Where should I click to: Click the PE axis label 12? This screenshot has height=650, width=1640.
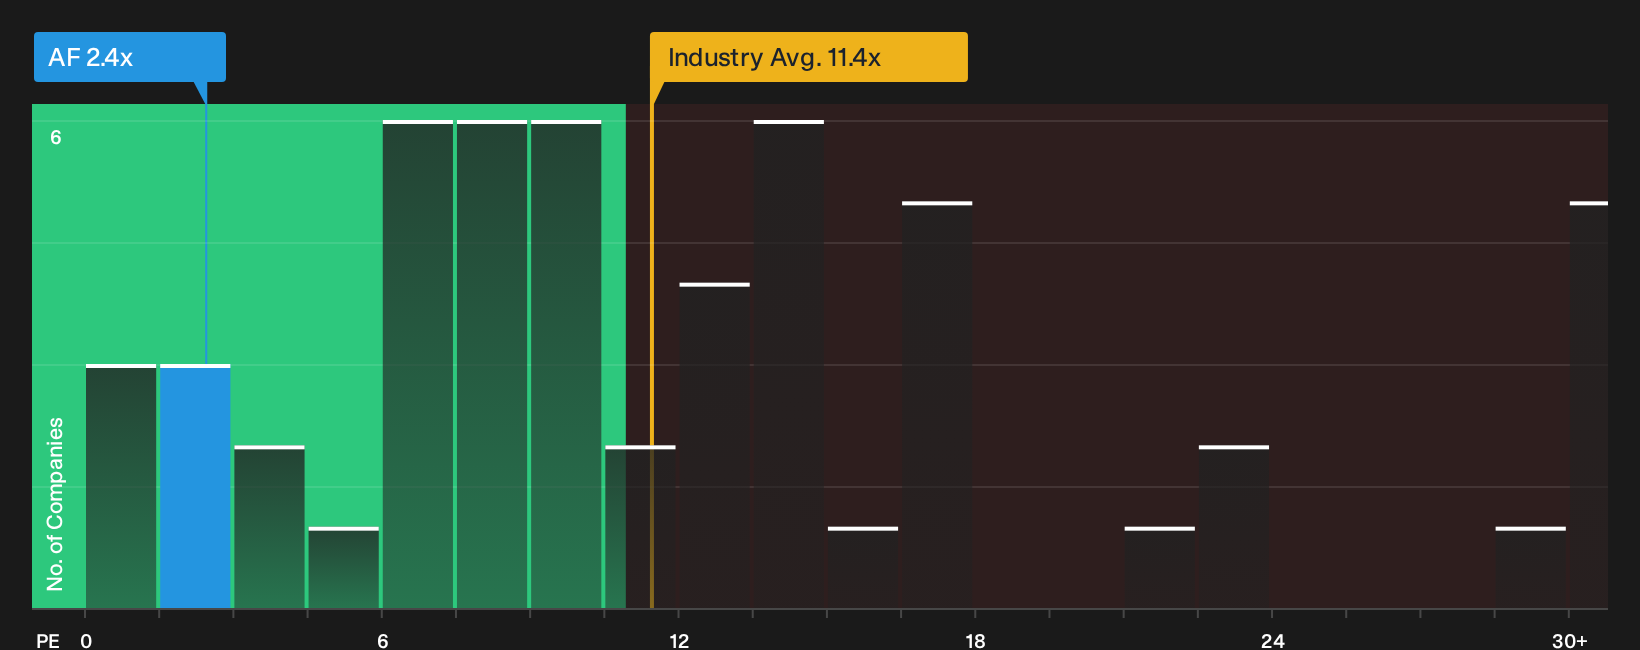coord(679,640)
